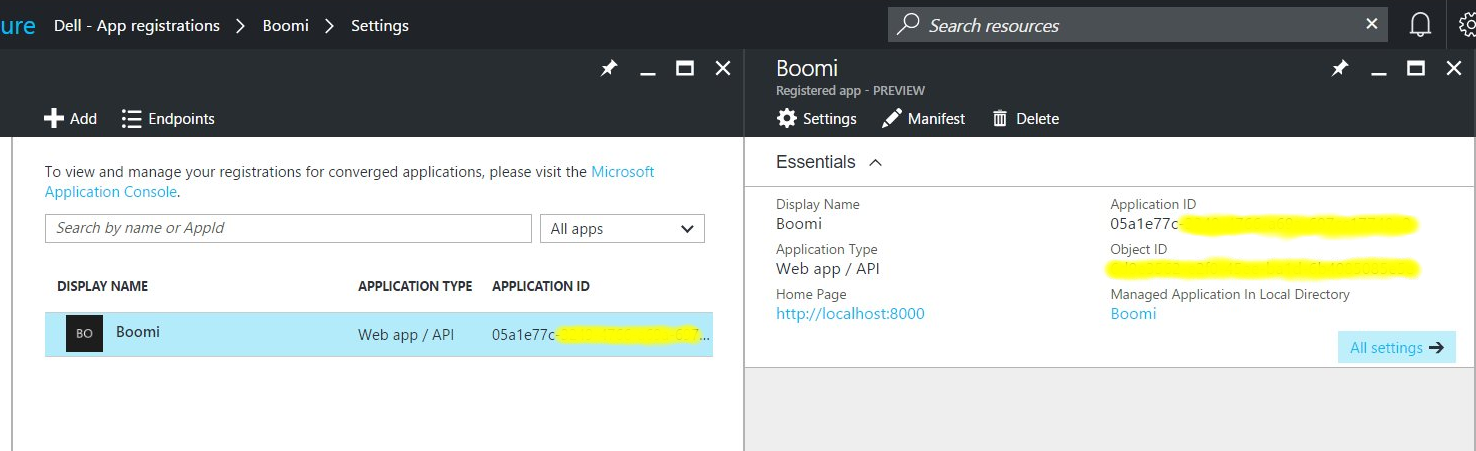
Task: Pin the App registrations blade
Action: (x=608, y=68)
